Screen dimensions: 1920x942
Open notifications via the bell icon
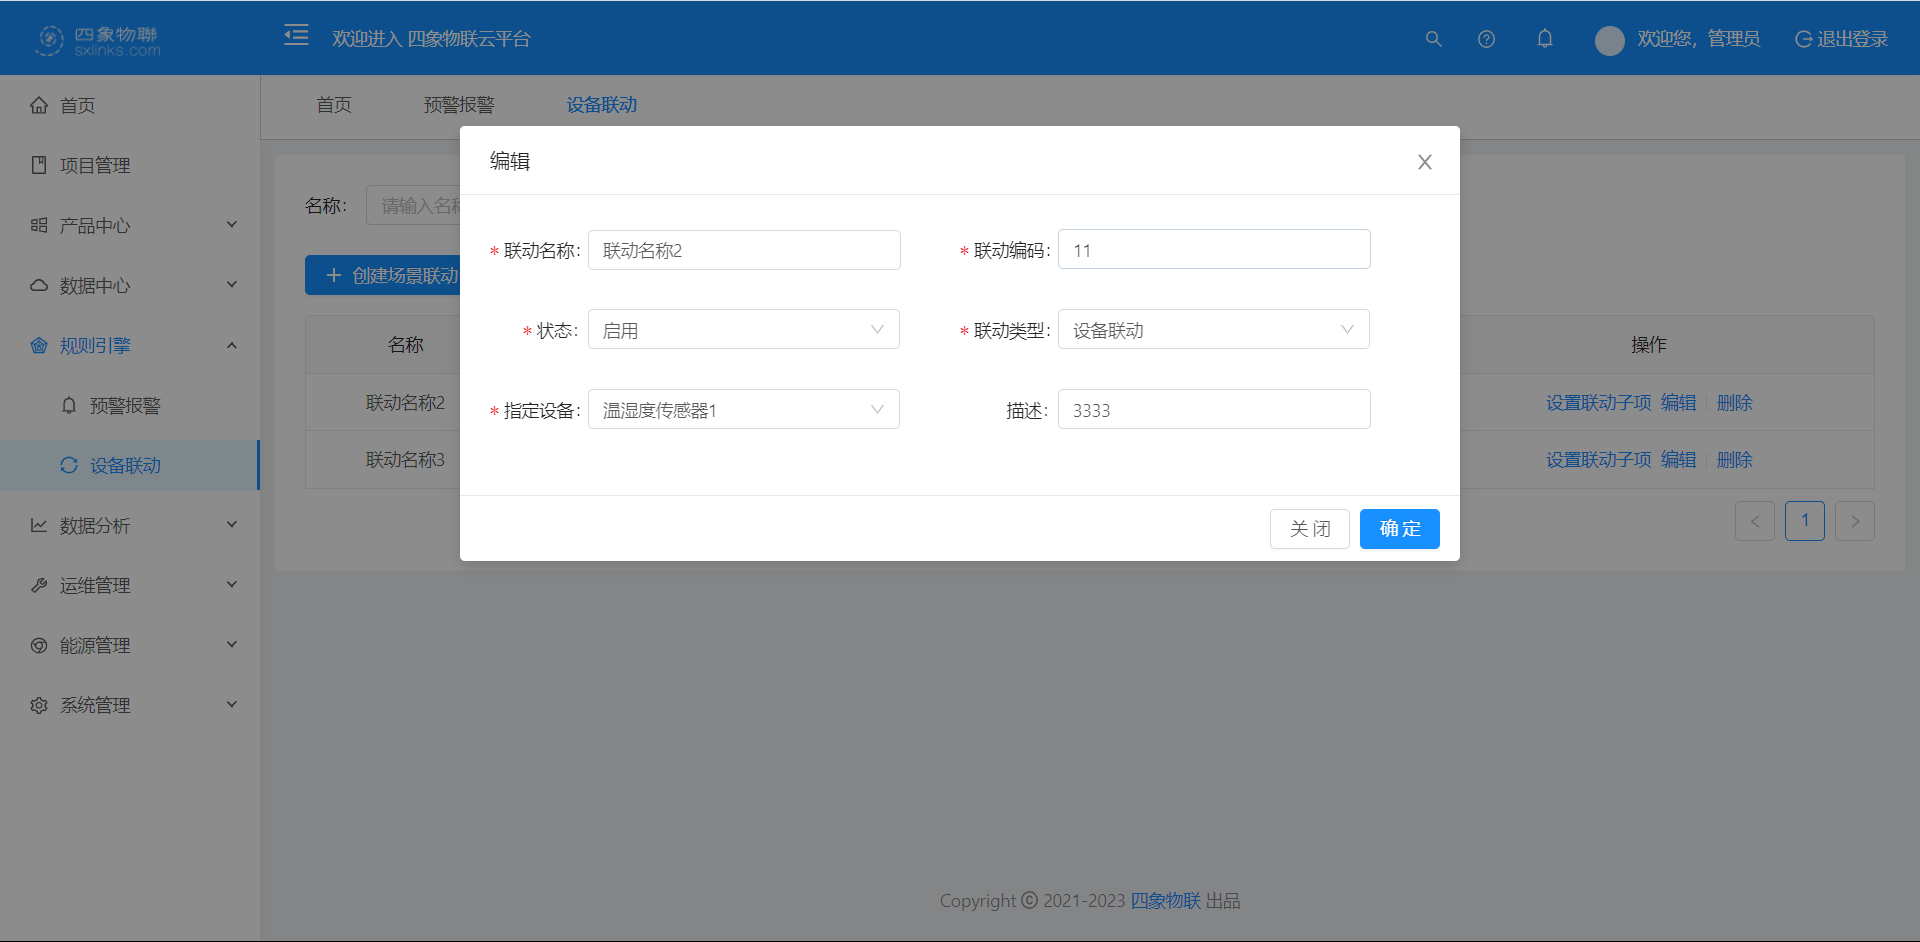(x=1544, y=38)
